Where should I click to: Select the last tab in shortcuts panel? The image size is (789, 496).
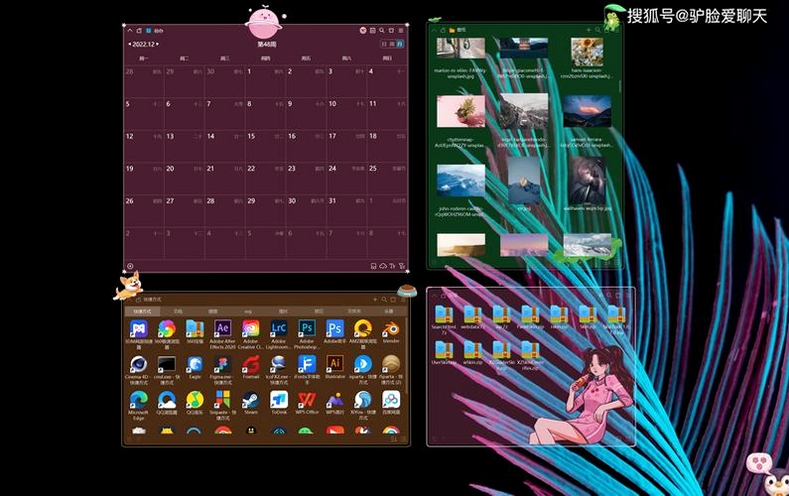(x=389, y=311)
